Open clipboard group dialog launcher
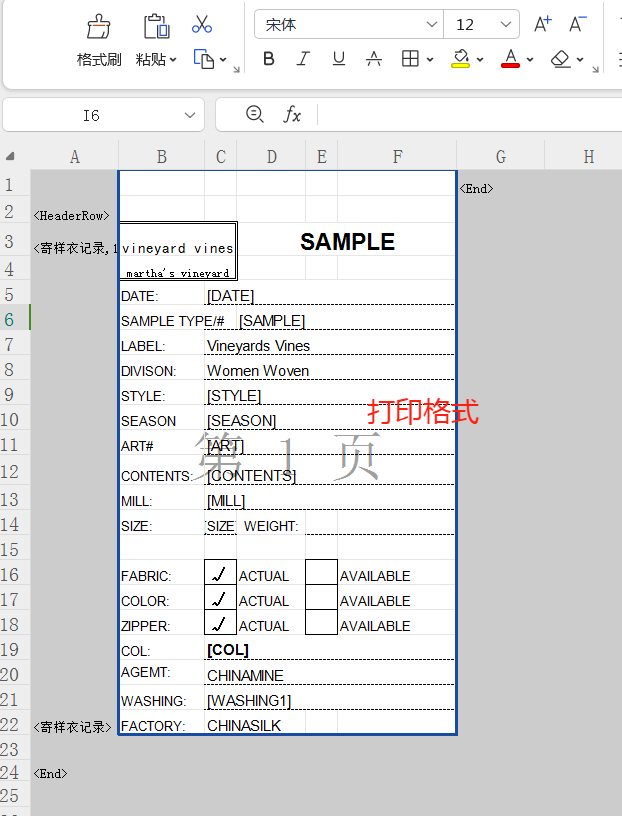Viewport: 622px width, 816px height. [x=236, y=69]
